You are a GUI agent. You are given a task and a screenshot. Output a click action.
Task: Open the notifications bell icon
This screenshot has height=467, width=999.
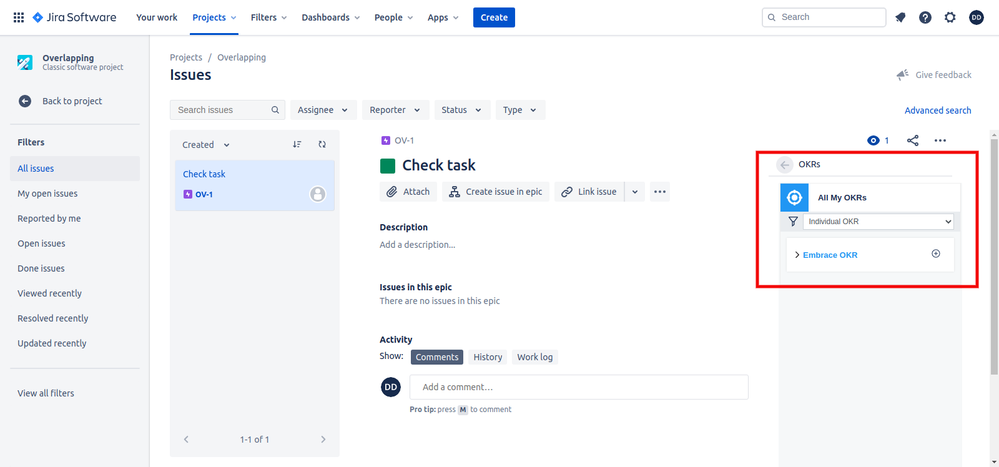tap(900, 17)
